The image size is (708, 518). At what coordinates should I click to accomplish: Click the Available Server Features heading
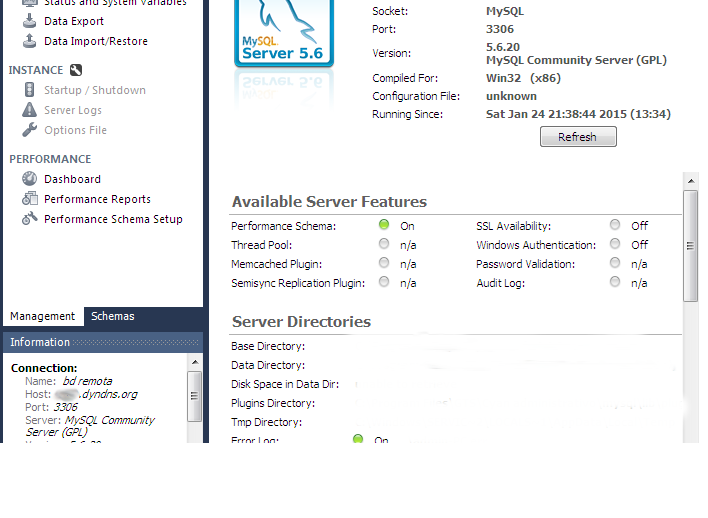point(329,201)
